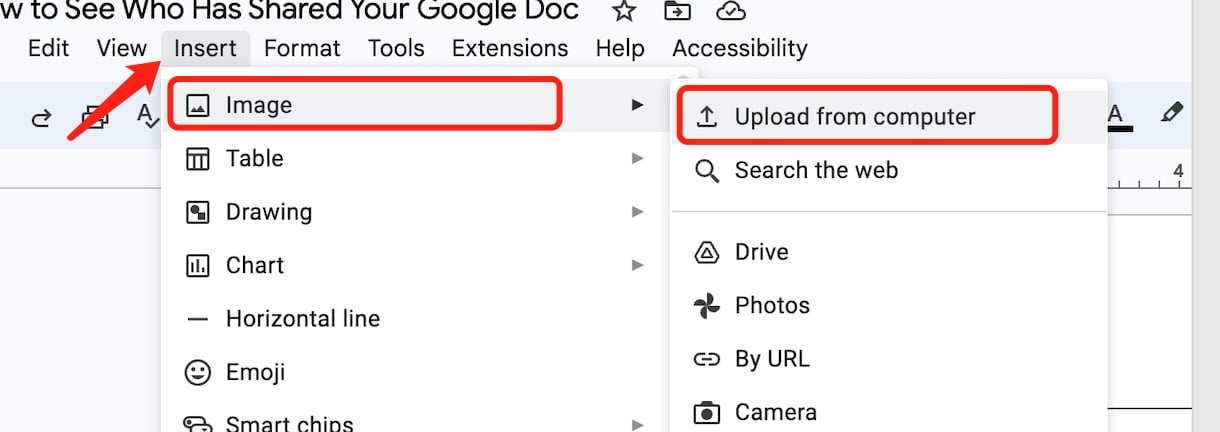Image resolution: width=1220 pixels, height=432 pixels.
Task: Choose Photos as image source
Action: pos(889,305)
